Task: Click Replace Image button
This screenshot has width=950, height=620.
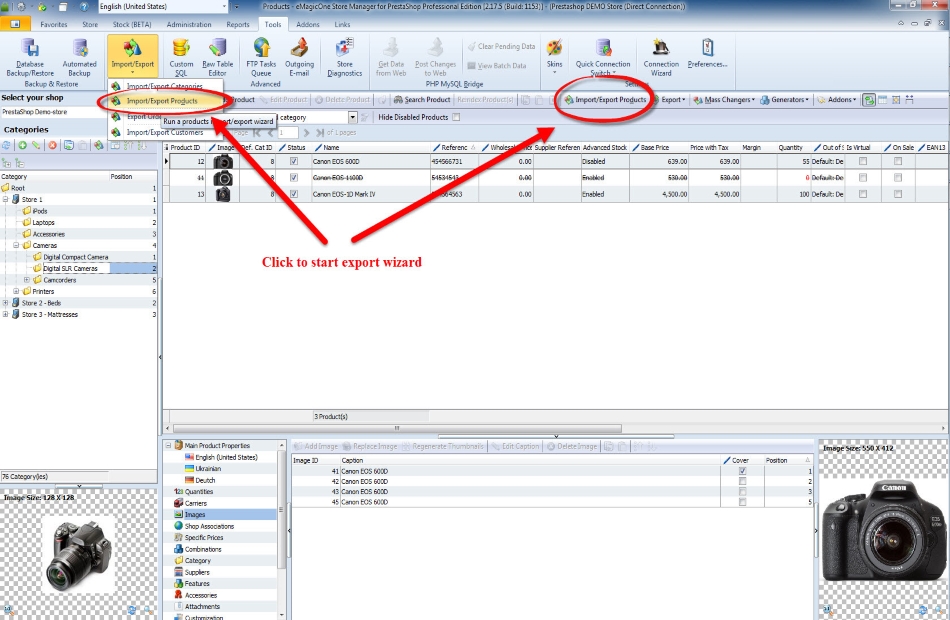Action: pos(370,446)
